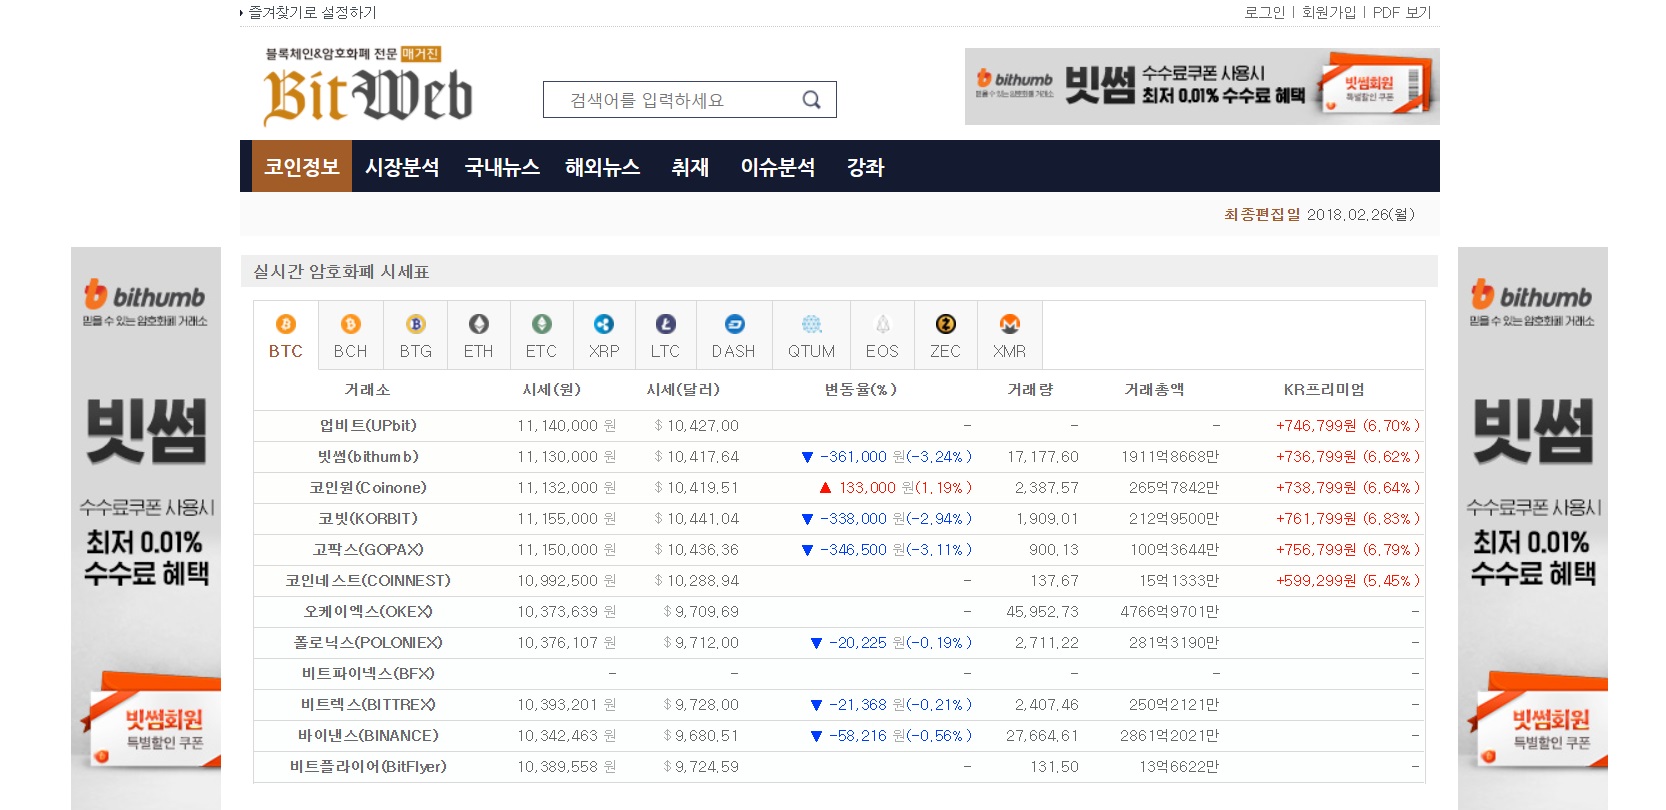Screen dimensions: 1666x810
Task: Click the 업비트(UPbit) exchange row
Action: pos(839,426)
